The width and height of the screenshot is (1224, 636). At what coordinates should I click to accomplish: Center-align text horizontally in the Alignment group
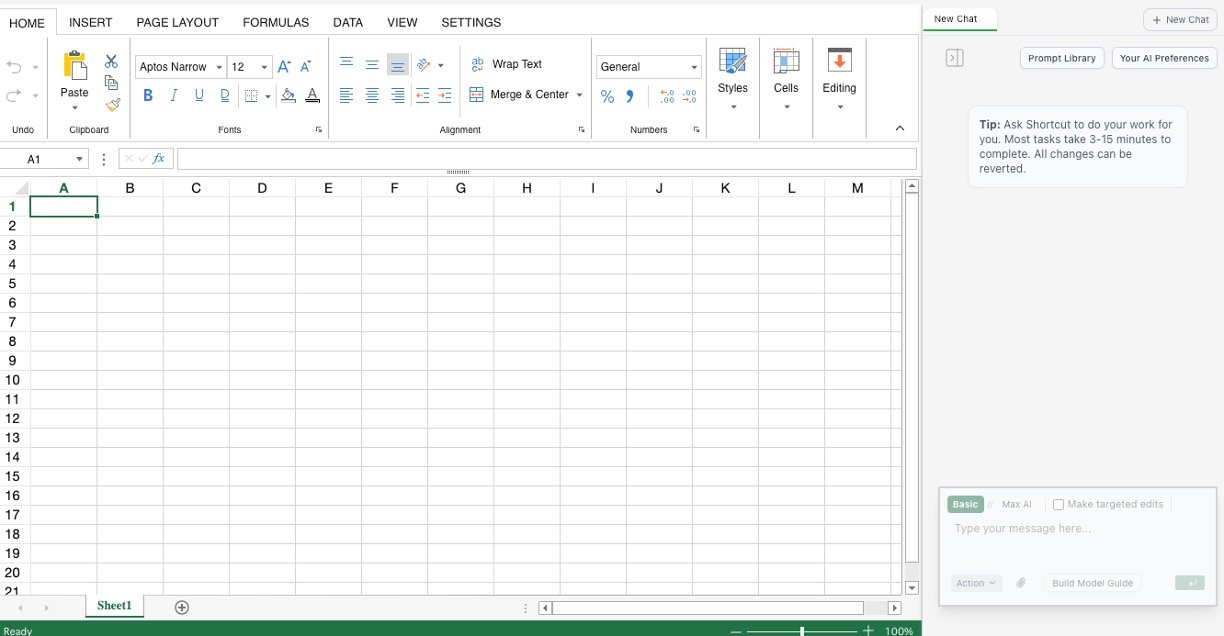pyautogui.click(x=372, y=96)
